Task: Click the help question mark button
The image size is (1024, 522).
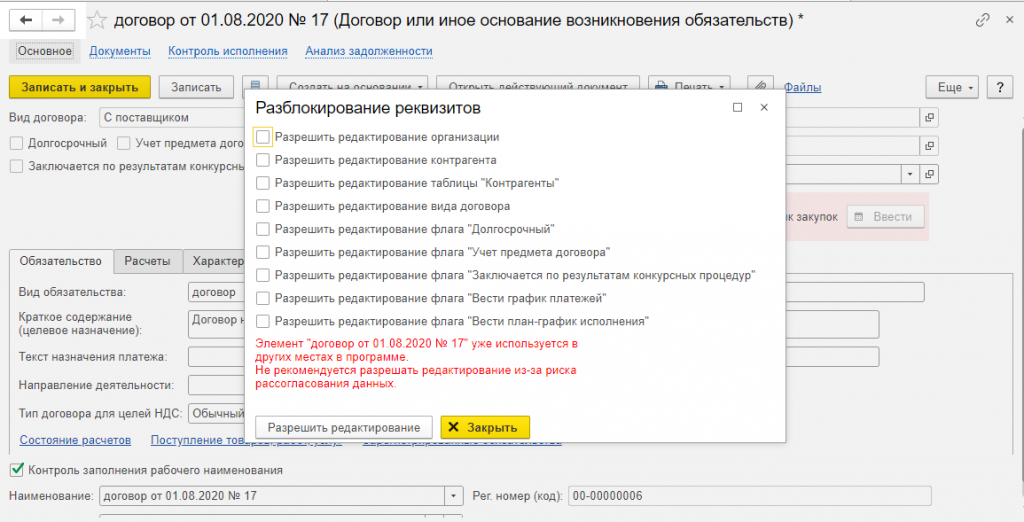Action: tap(1001, 87)
